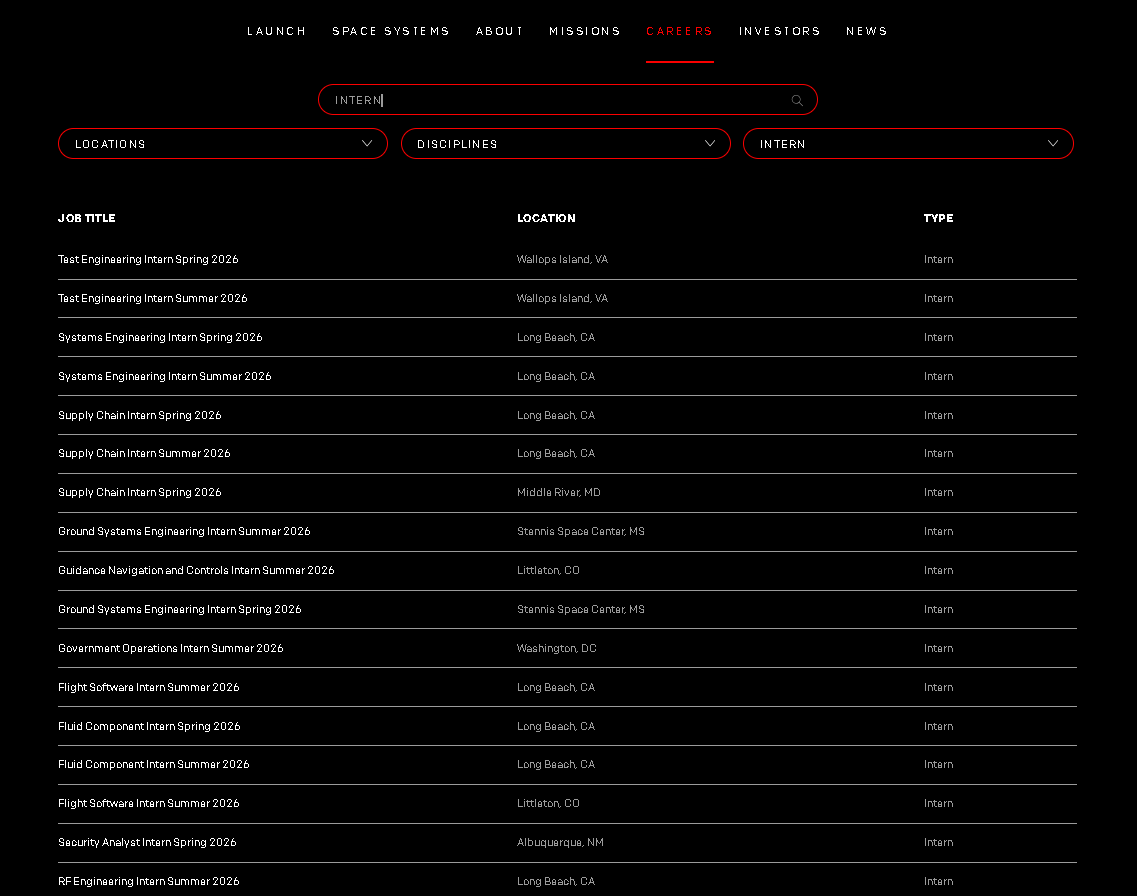This screenshot has height=896, width=1137.
Task: Open Fluid Component Intern Summer 2026
Action: [154, 765]
